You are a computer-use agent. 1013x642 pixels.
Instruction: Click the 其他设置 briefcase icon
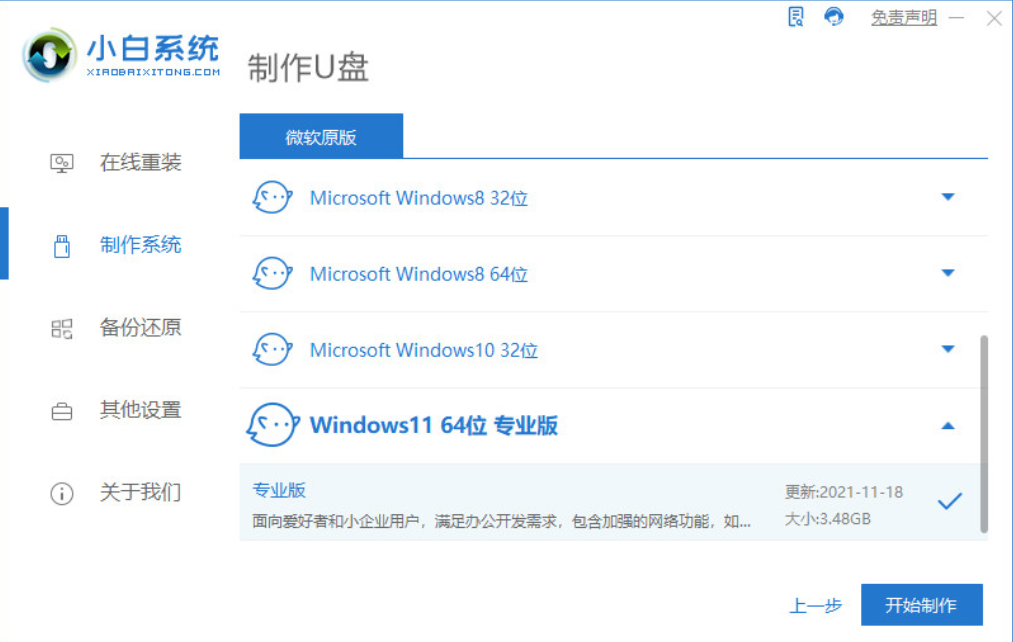(x=62, y=411)
